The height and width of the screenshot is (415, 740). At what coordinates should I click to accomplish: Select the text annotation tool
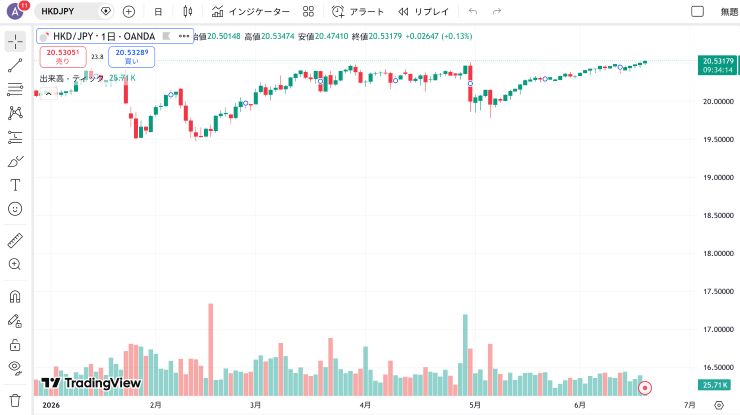15,185
